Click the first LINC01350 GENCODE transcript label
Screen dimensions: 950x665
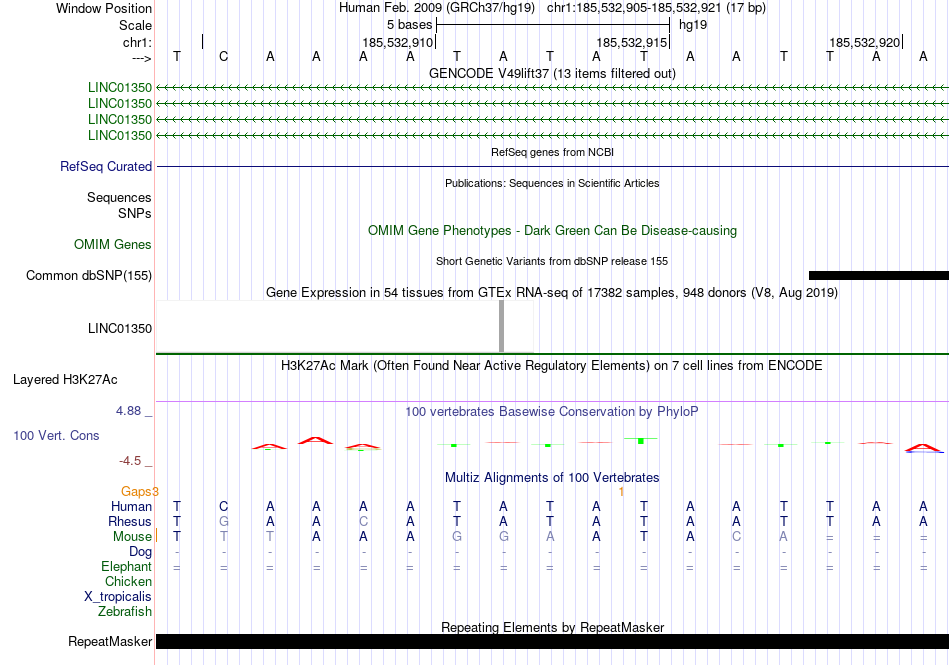pyautogui.click(x=119, y=88)
